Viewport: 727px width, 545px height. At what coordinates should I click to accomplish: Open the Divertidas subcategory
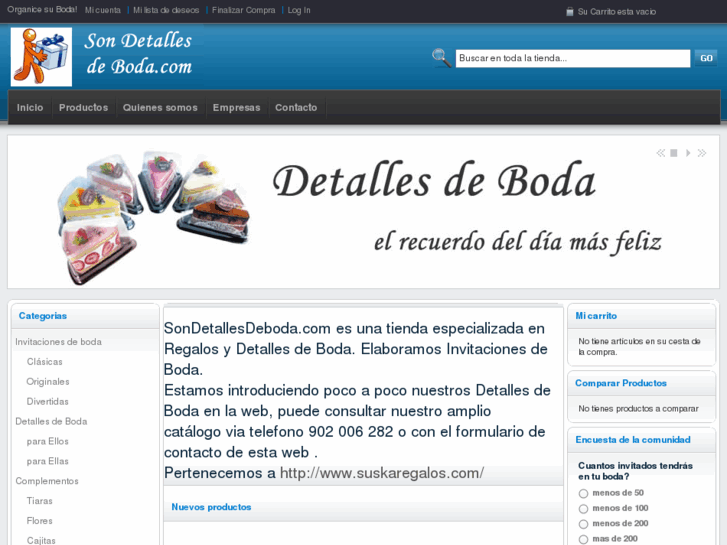47,402
